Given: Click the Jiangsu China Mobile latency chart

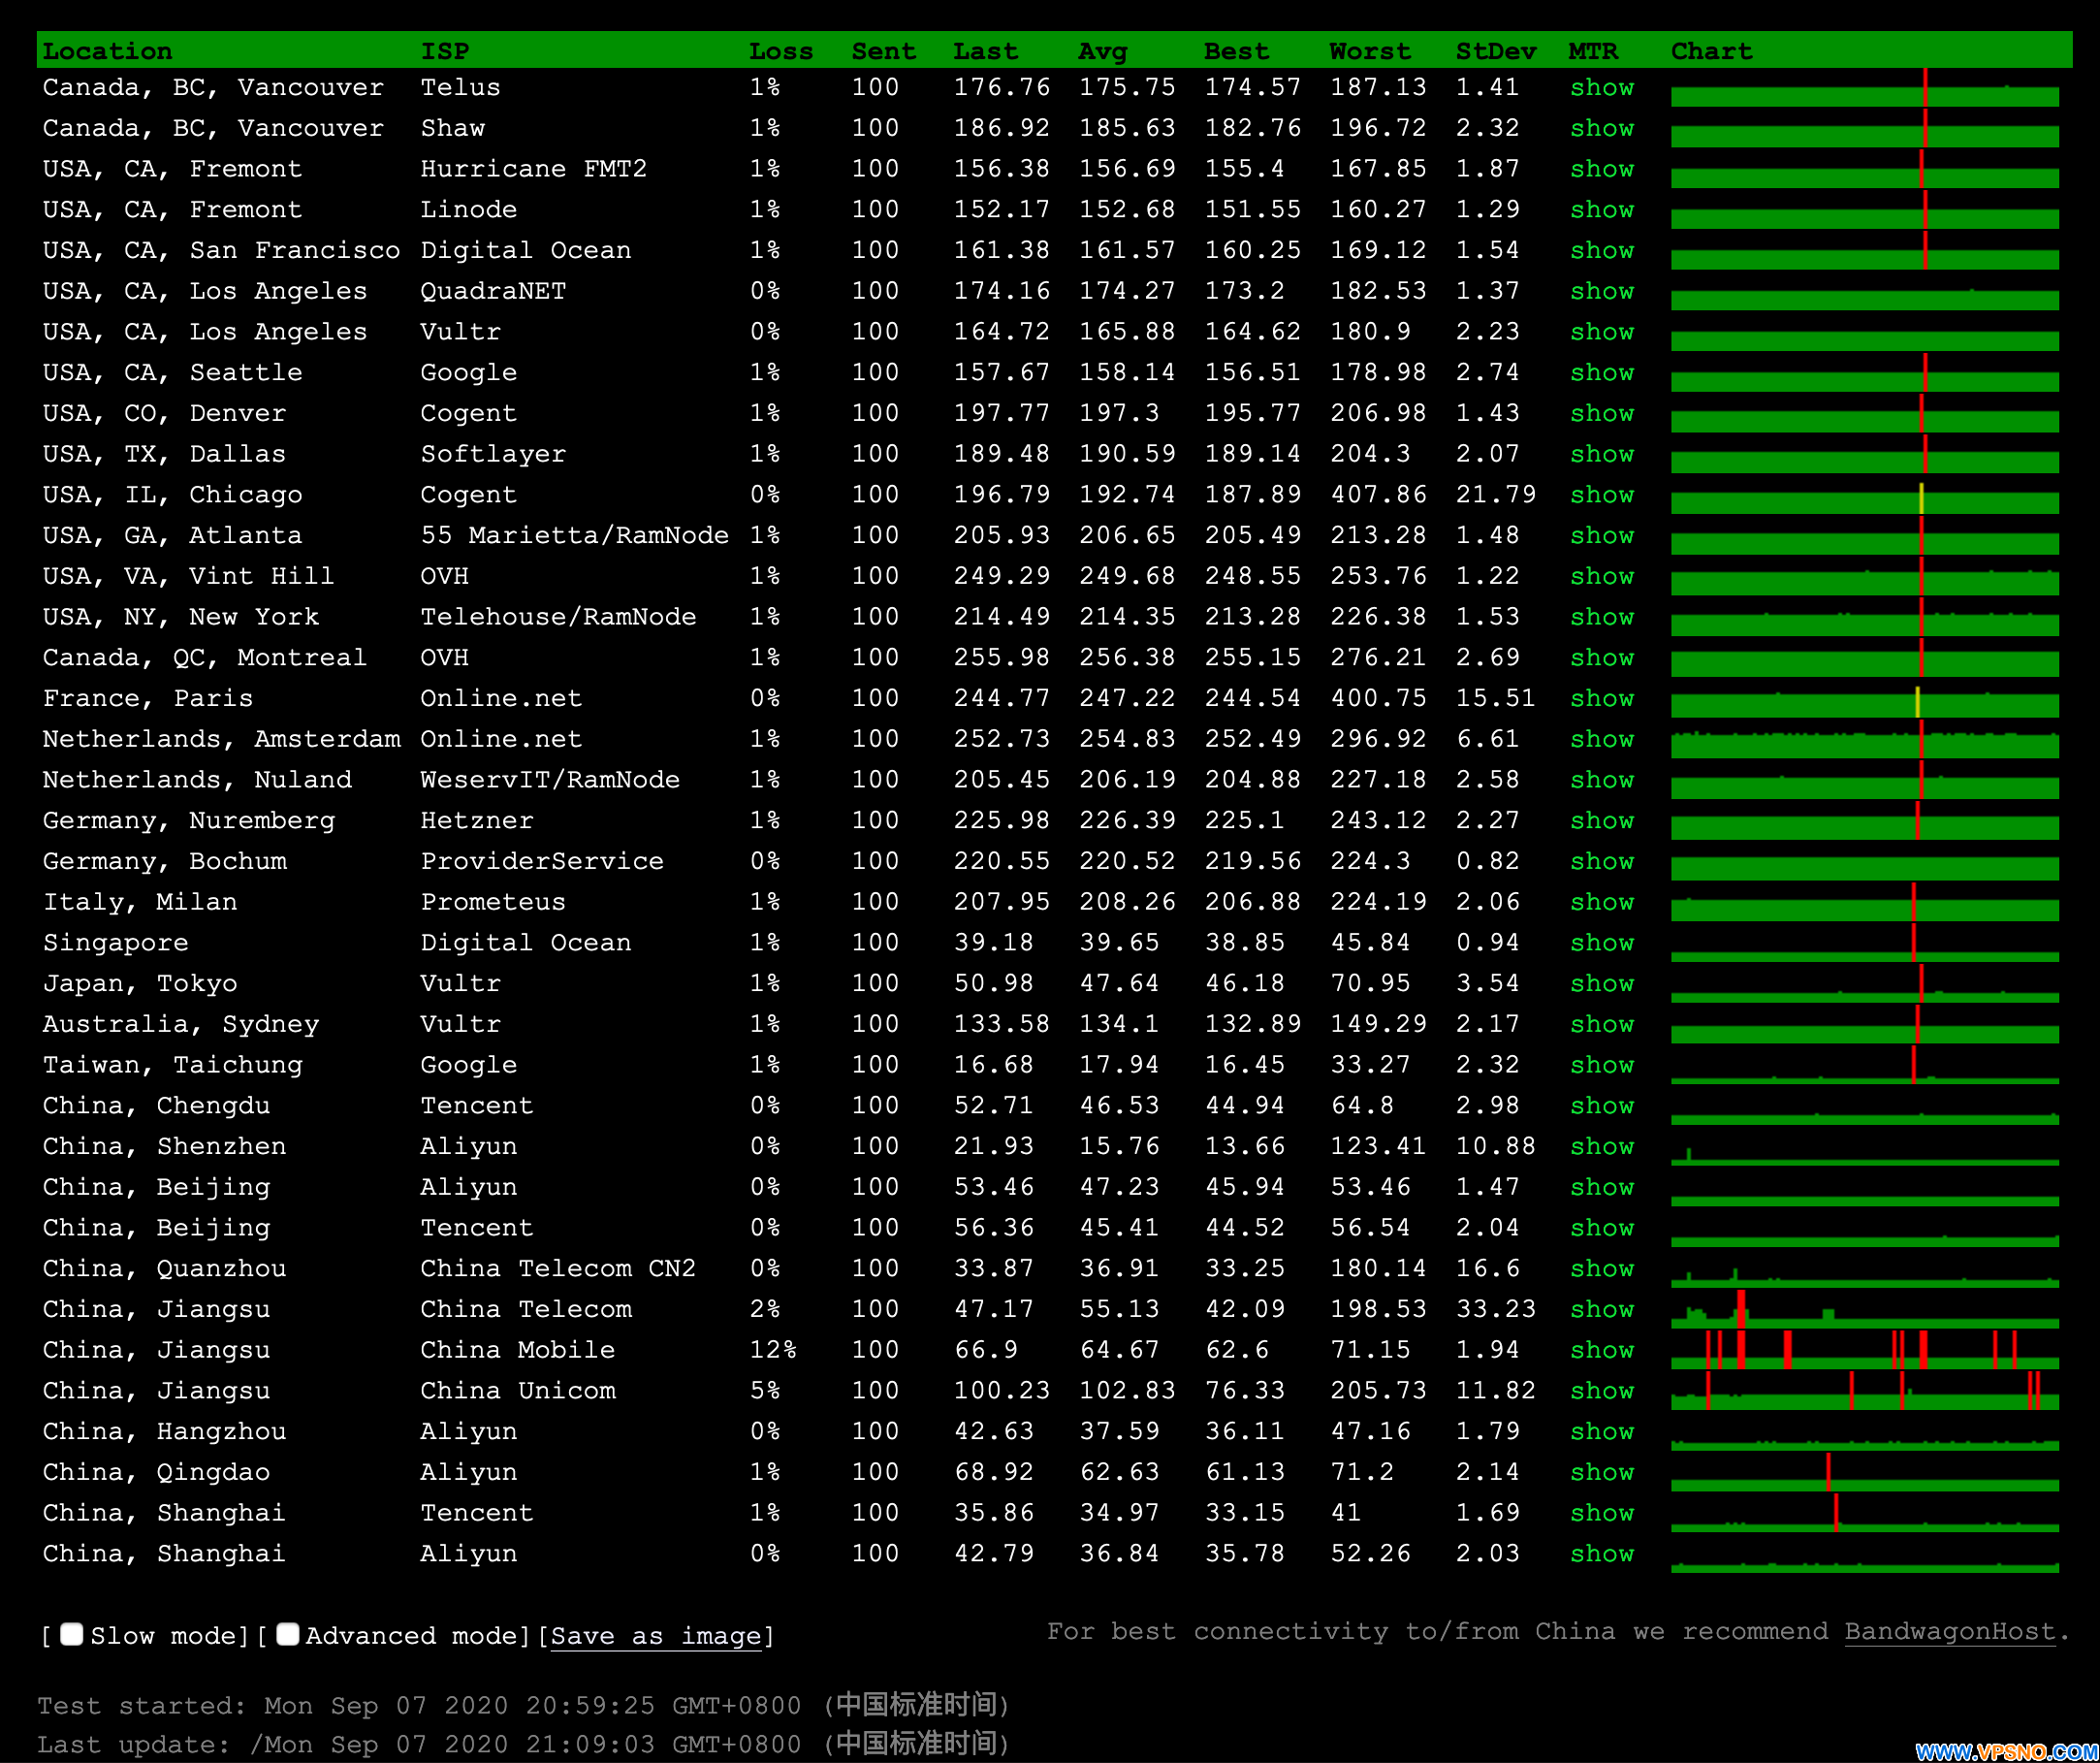Looking at the screenshot, I should (x=1865, y=1349).
